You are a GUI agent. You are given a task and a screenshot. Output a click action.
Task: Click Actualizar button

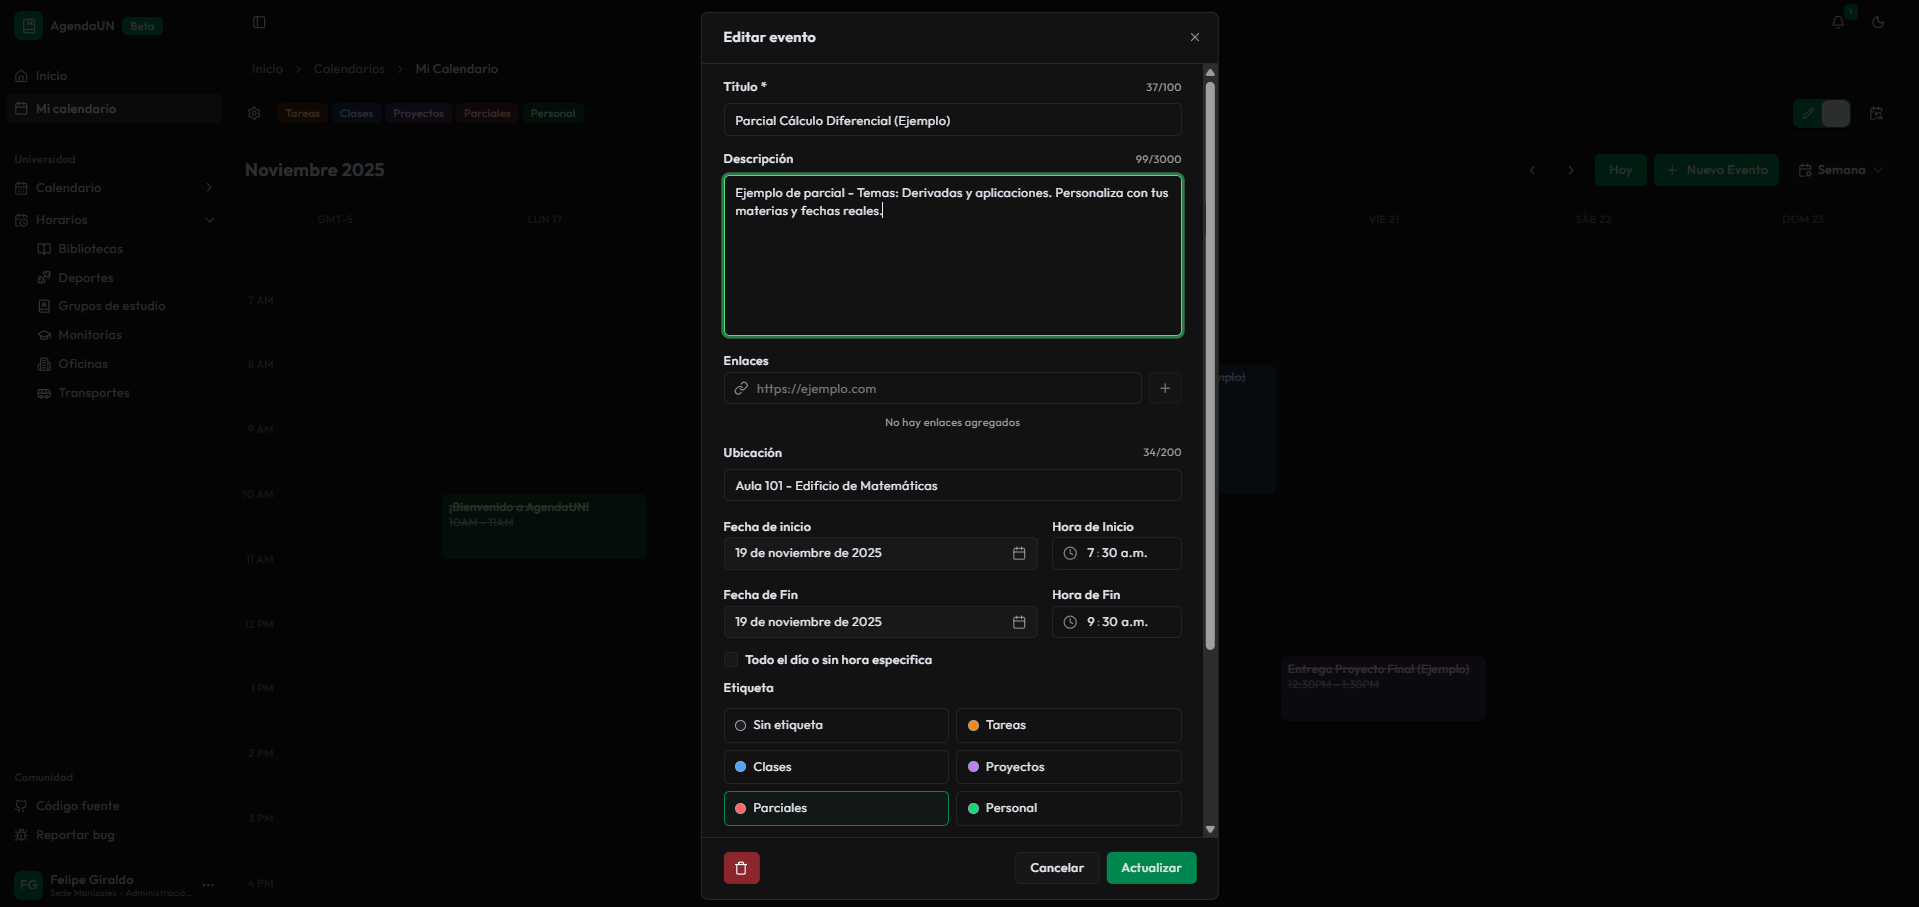click(x=1151, y=868)
